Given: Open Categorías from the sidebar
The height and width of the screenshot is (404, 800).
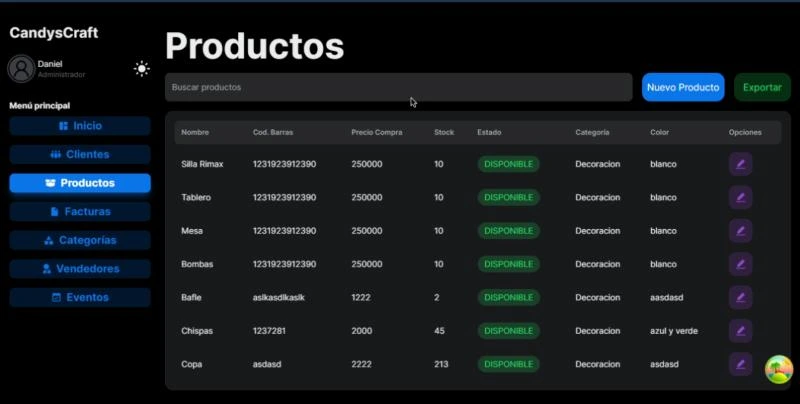Looking at the screenshot, I should point(80,240).
